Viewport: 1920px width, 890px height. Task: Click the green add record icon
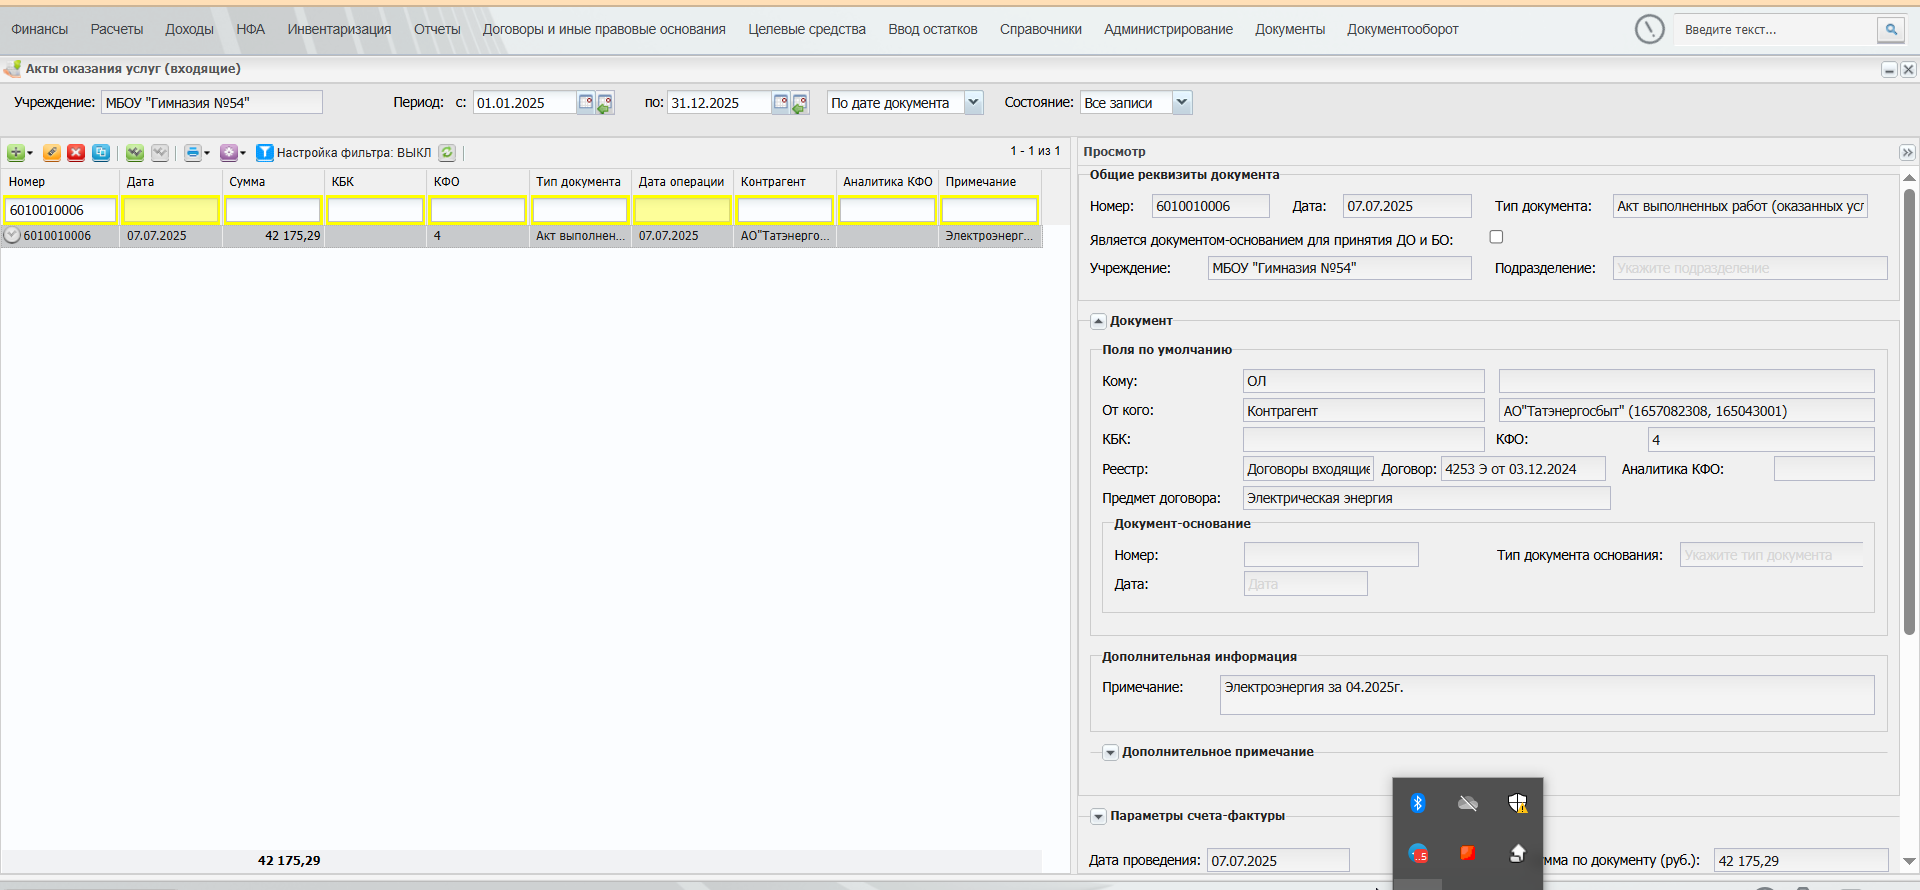15,153
